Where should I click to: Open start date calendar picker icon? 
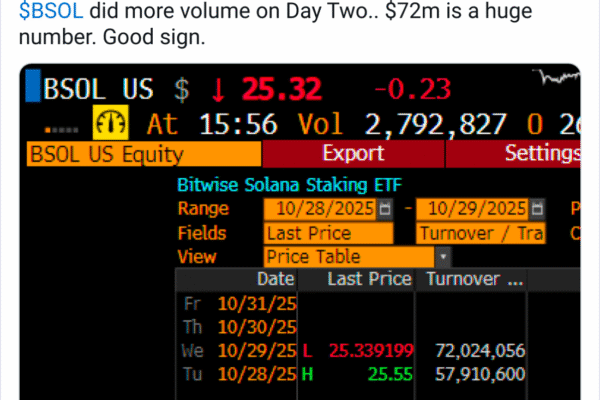point(386,209)
